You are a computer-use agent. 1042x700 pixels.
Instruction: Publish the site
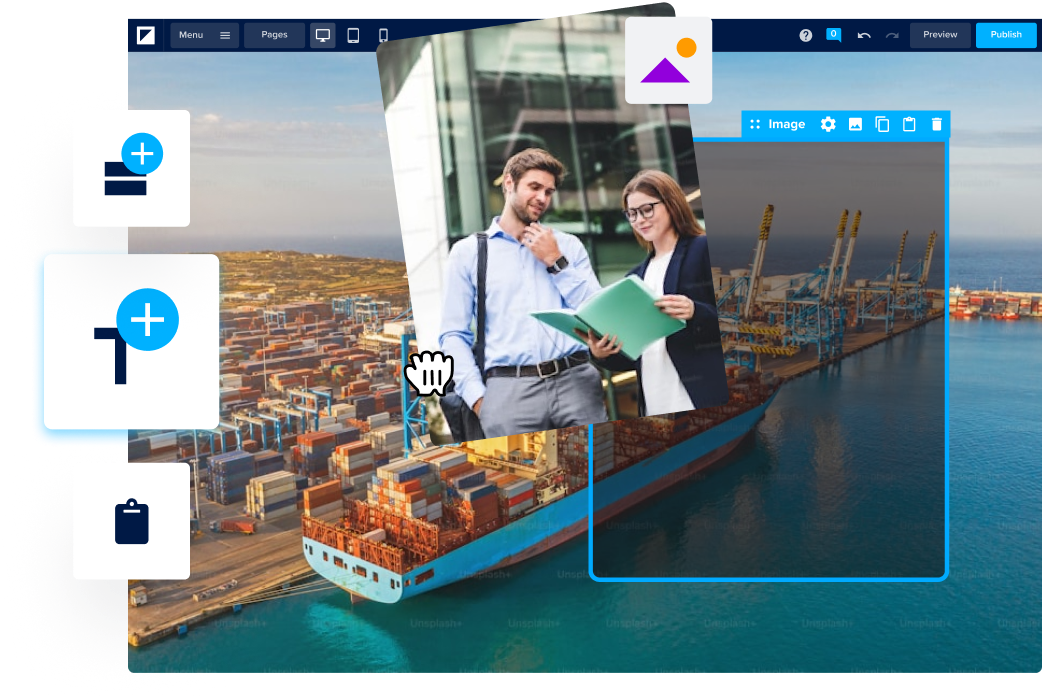click(x=1006, y=35)
